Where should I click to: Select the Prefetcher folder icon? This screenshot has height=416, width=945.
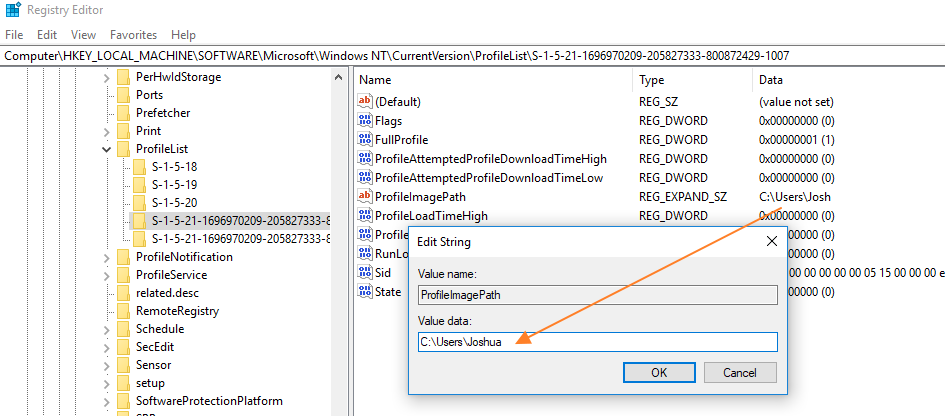coord(124,113)
